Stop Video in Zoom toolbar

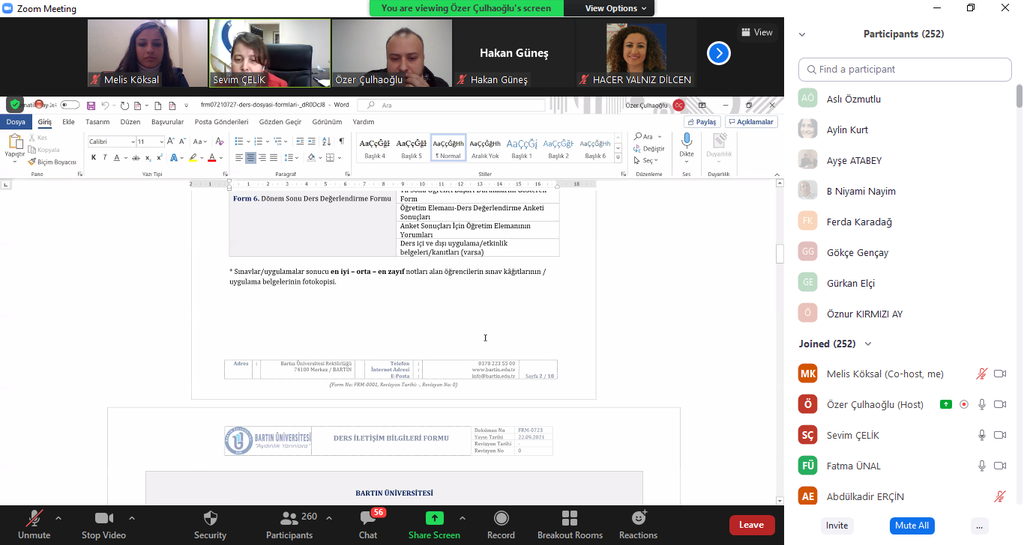(x=104, y=525)
